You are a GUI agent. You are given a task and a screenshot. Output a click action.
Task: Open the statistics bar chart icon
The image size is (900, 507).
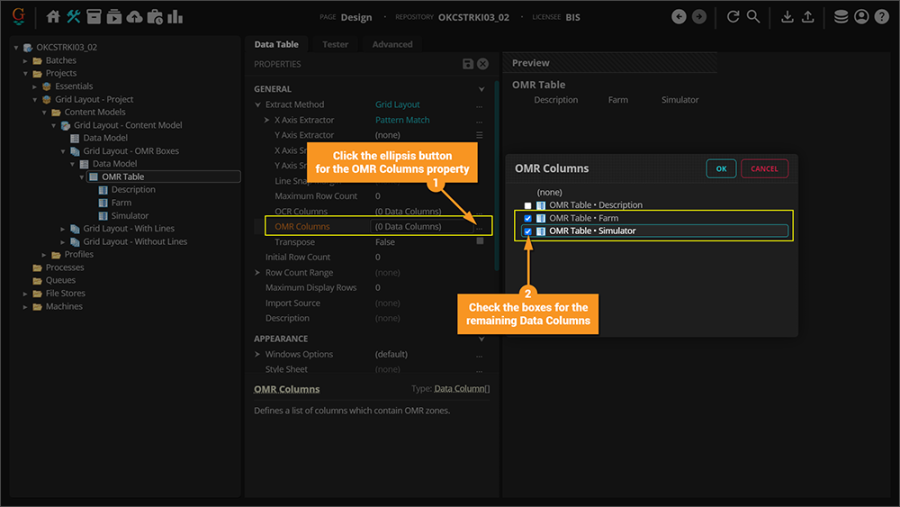(x=175, y=17)
